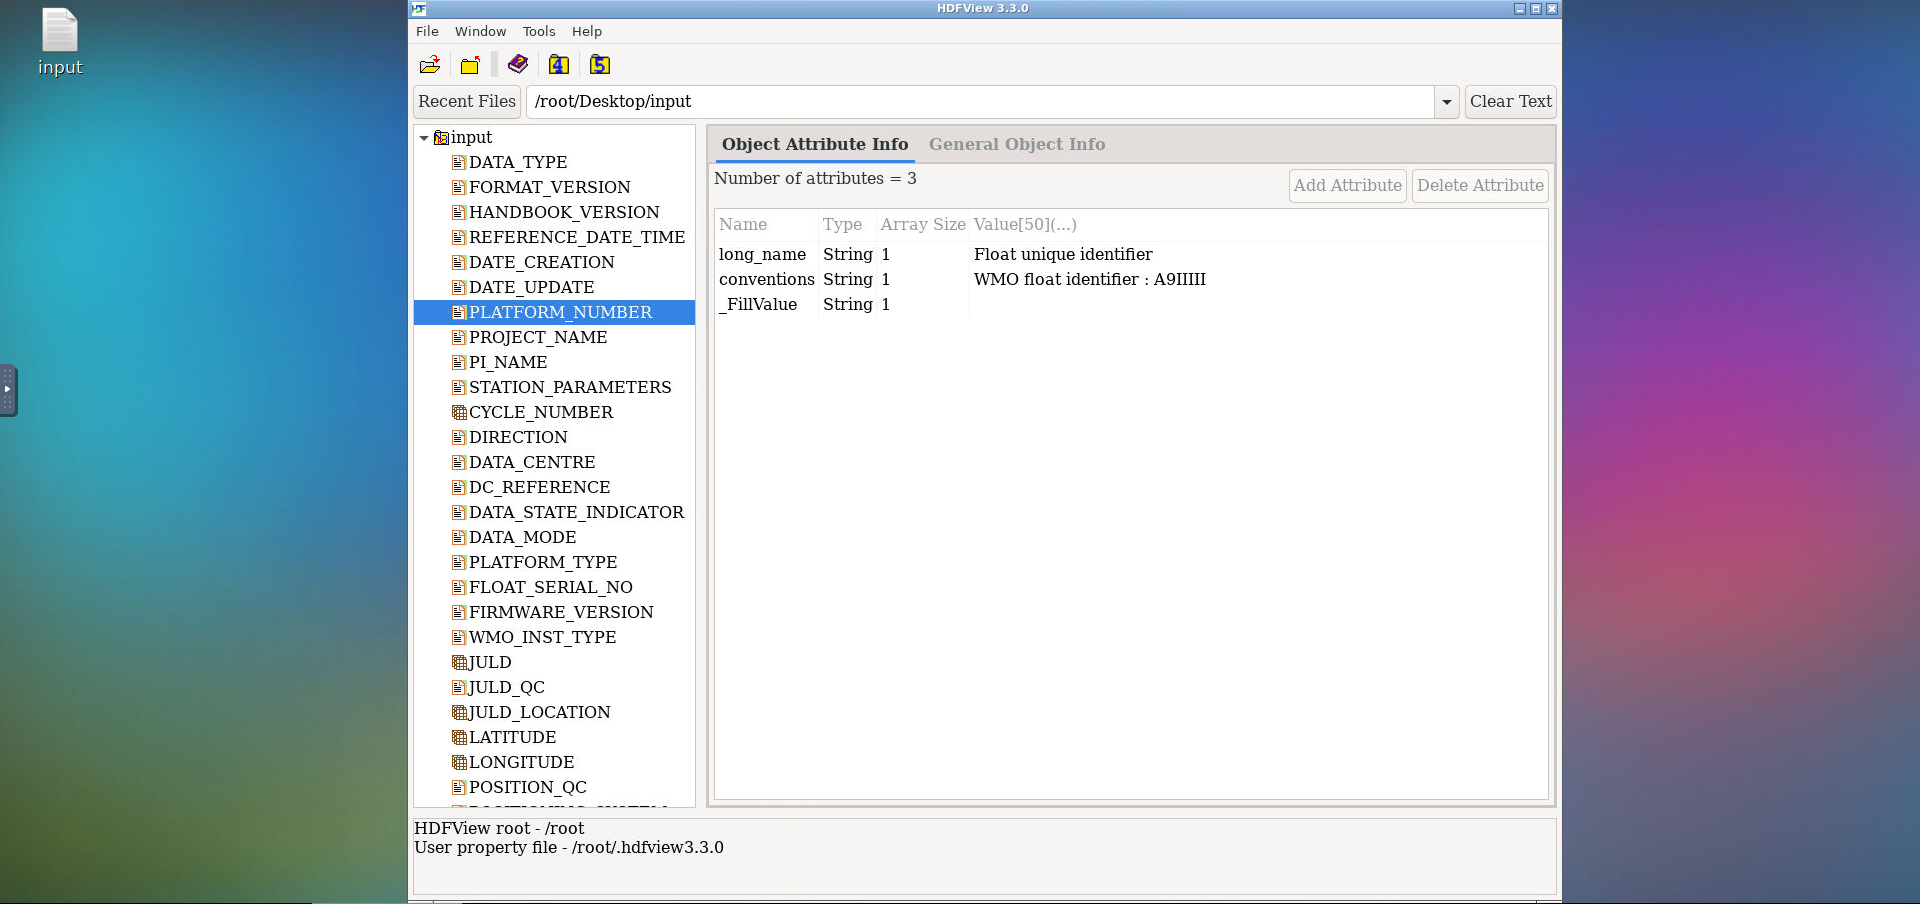Click the Recent Files button
Viewport: 1920px width, 904px height.
(467, 101)
